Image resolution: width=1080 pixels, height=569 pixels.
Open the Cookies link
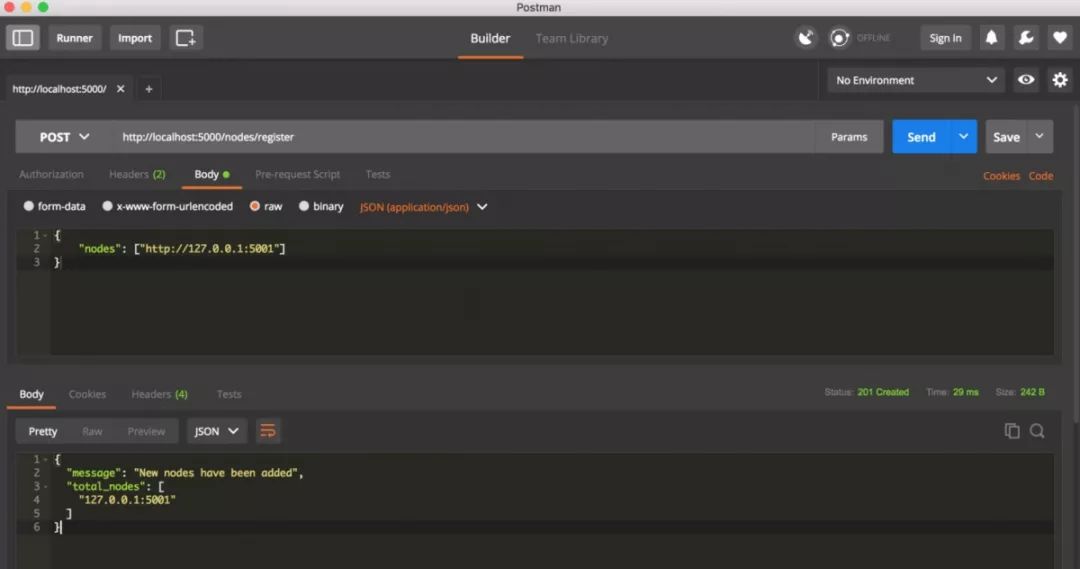(1001, 176)
